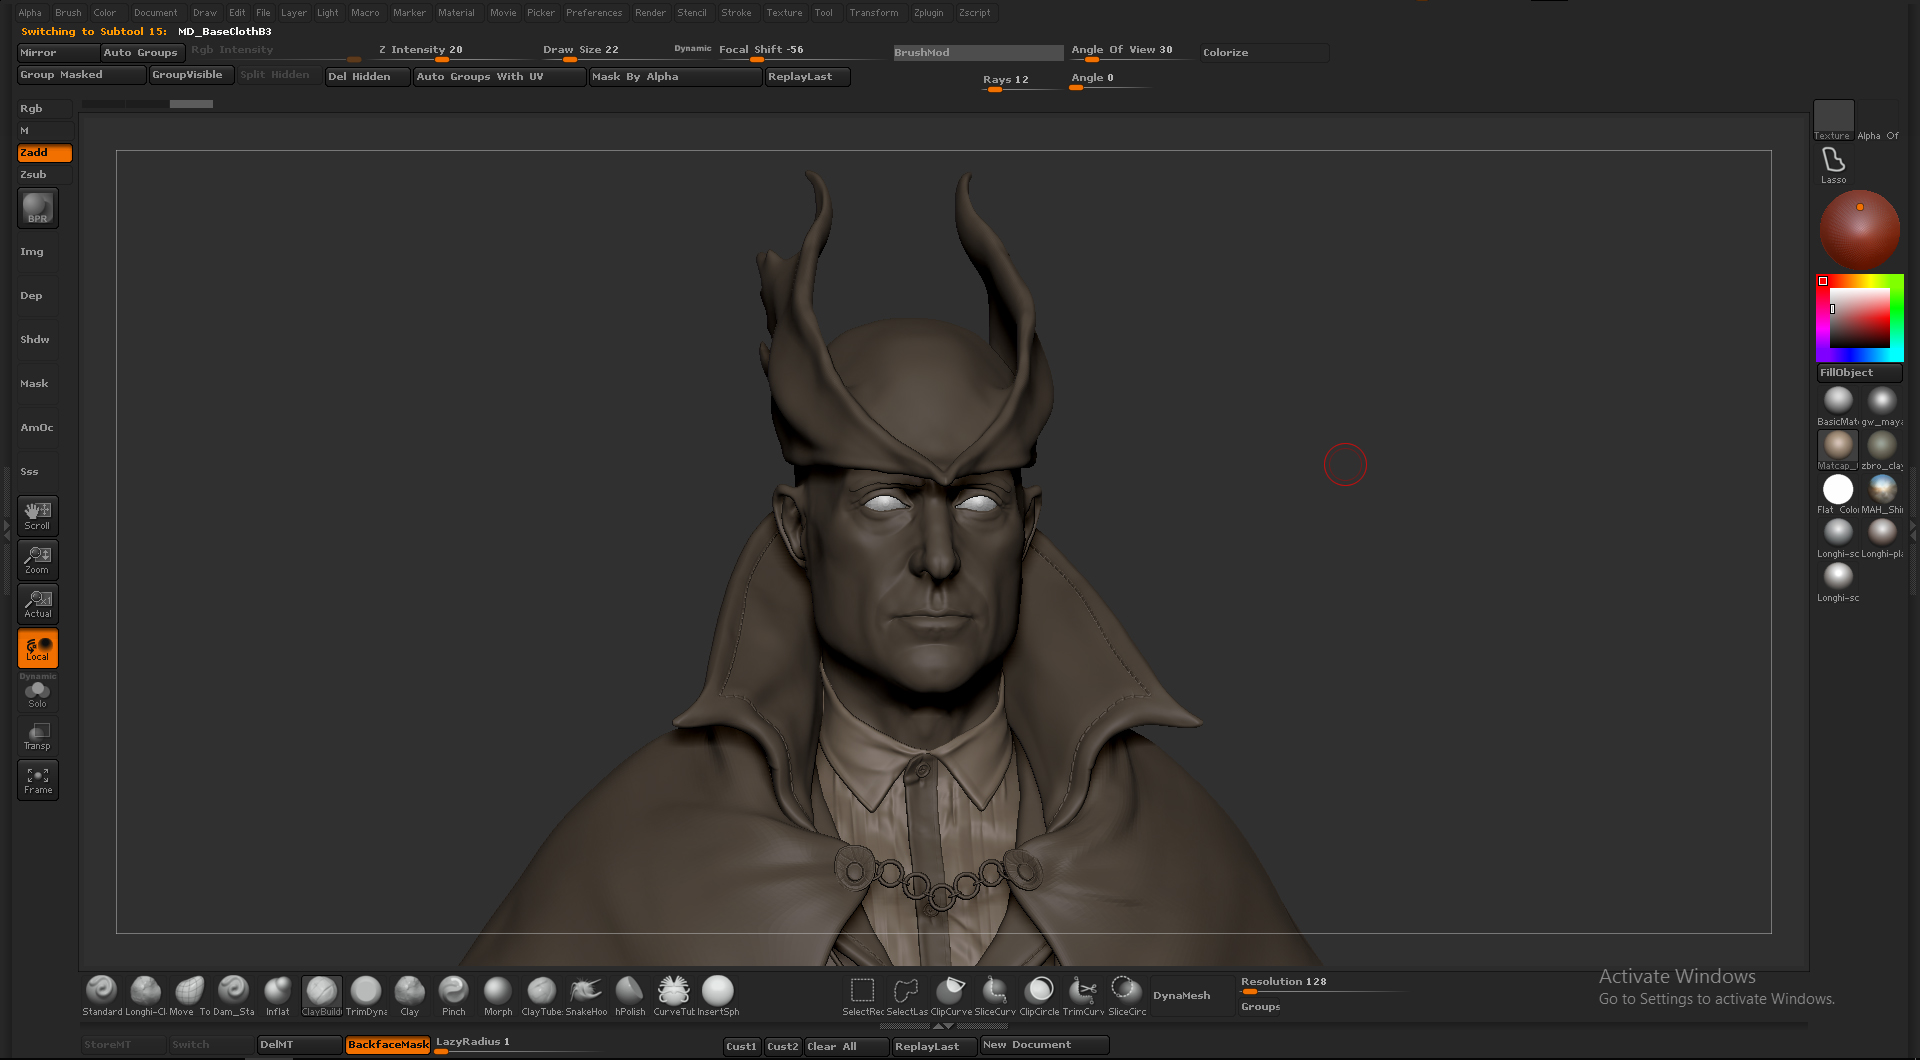Screen dimensions: 1920x1060
Task: Pick a color in the color picker
Action: coord(1860,318)
